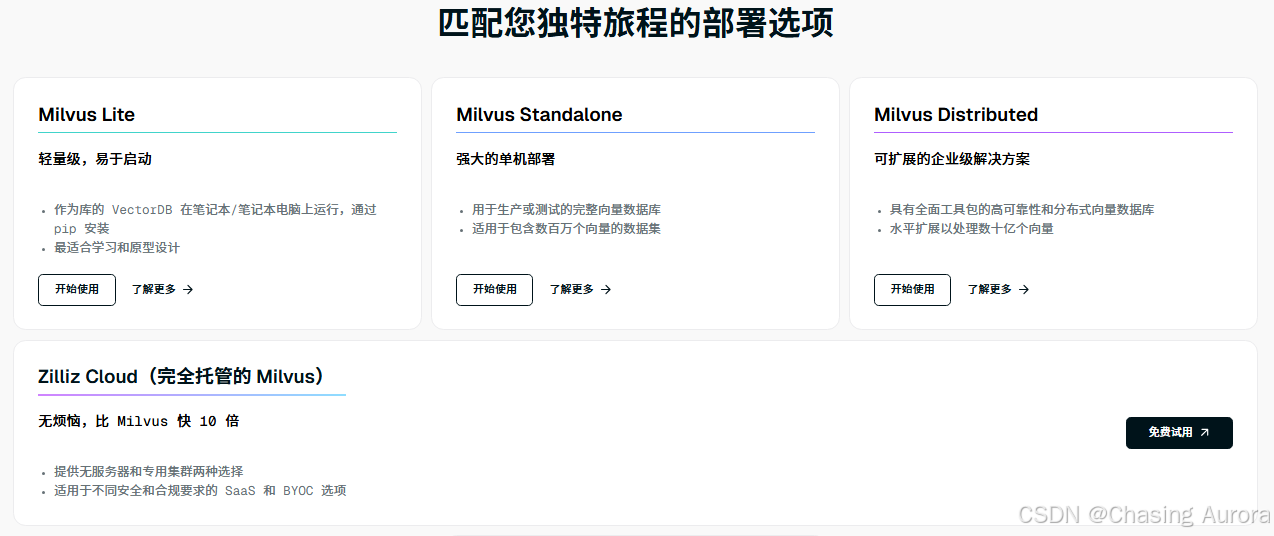Click bullet mentioning SaaS 和 BYOC 选项
Screen dimensions: 1274x536
[x=200, y=490]
